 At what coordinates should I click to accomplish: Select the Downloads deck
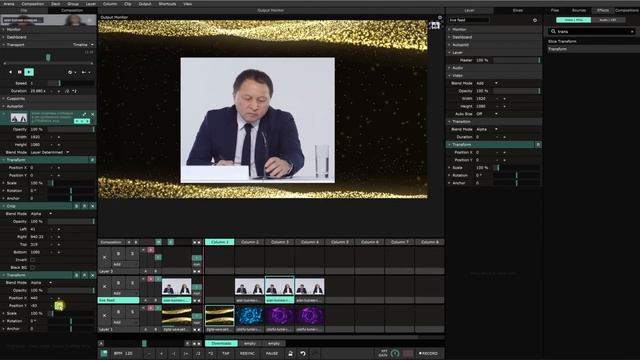coord(221,344)
